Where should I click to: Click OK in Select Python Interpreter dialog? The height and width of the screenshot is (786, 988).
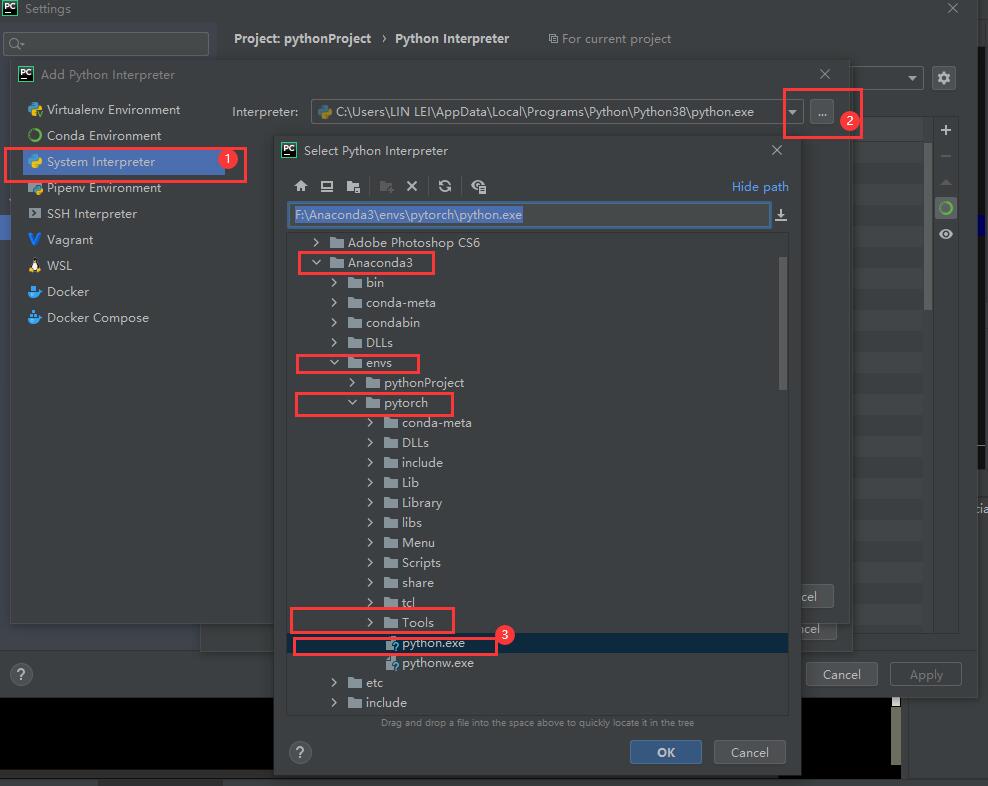[665, 752]
